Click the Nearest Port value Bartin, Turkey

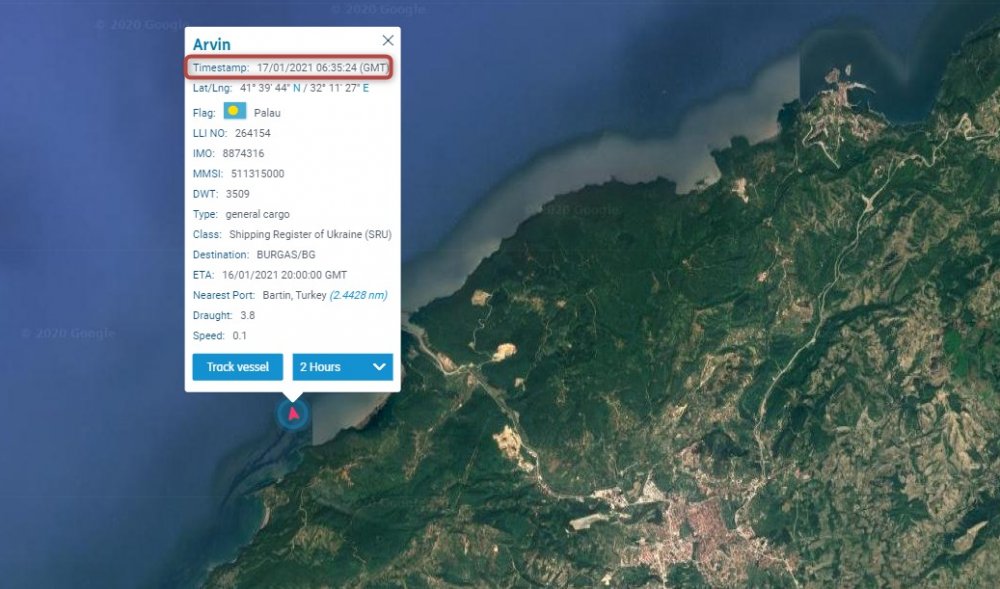click(294, 295)
